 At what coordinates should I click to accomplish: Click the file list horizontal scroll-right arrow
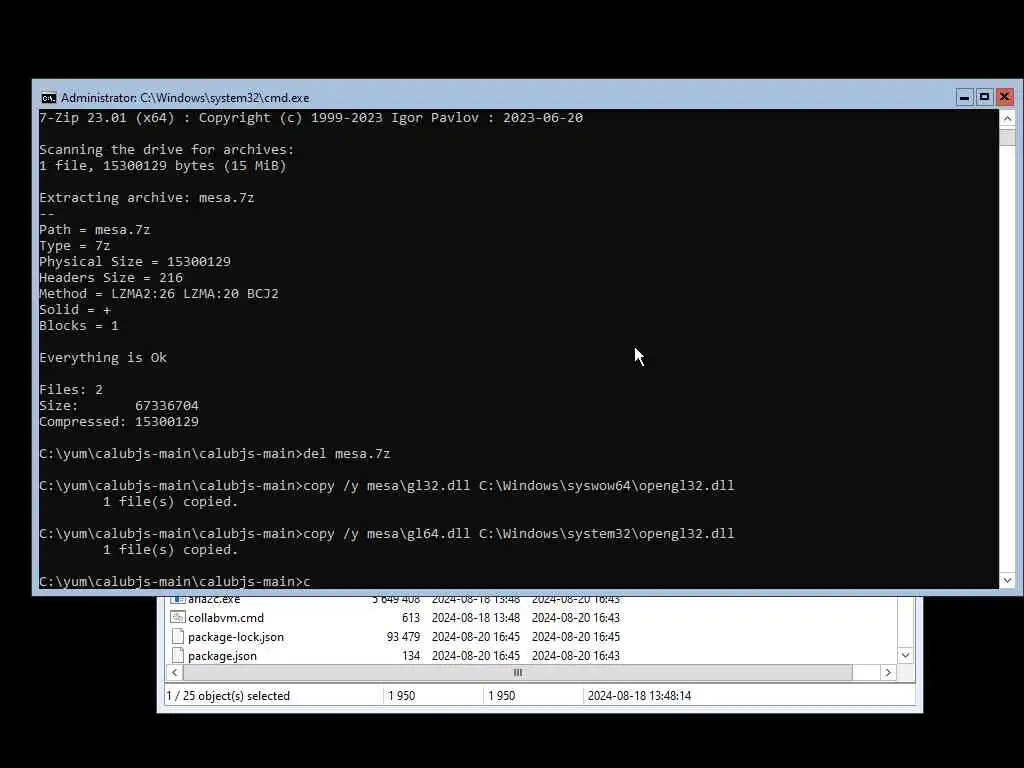click(x=888, y=673)
